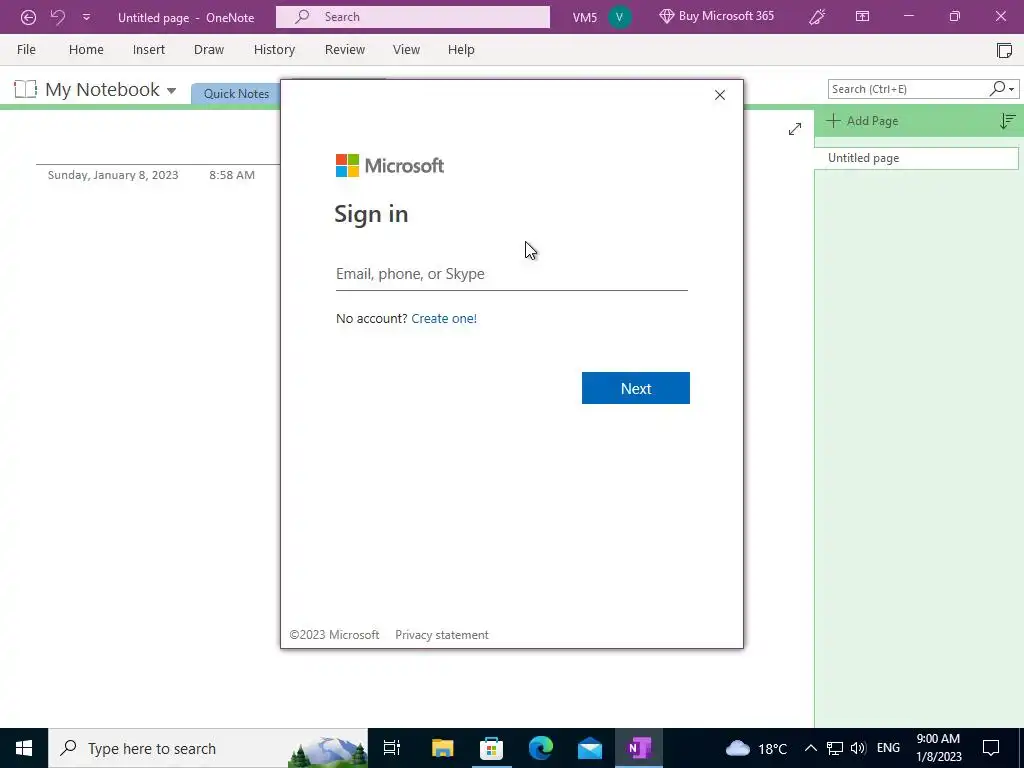Viewport: 1024px width, 768px height.
Task: Click the taskbar Type here to search box
Action: click(208, 748)
